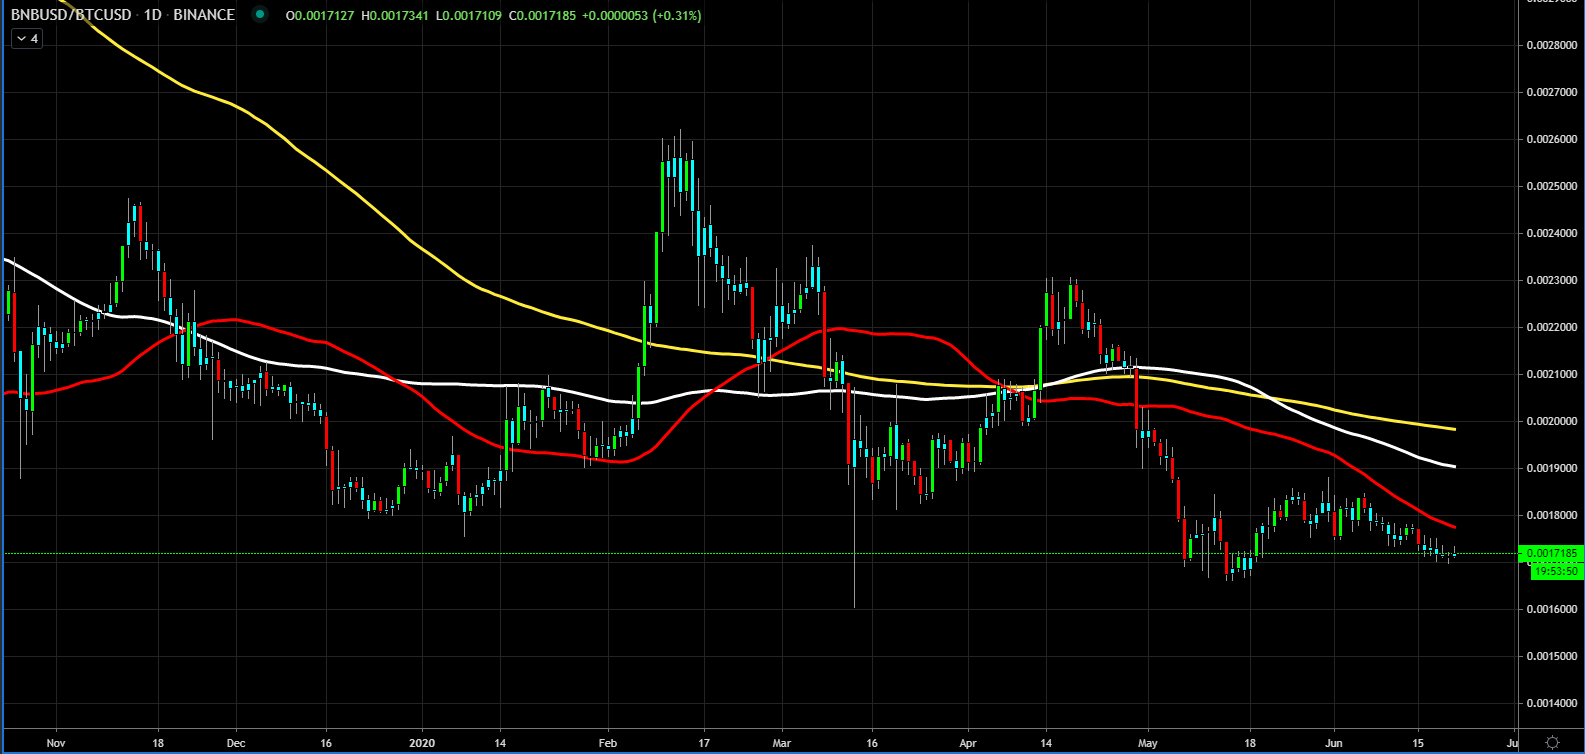
Task: Click the 0.0027000 price axis label
Action: [1552, 92]
